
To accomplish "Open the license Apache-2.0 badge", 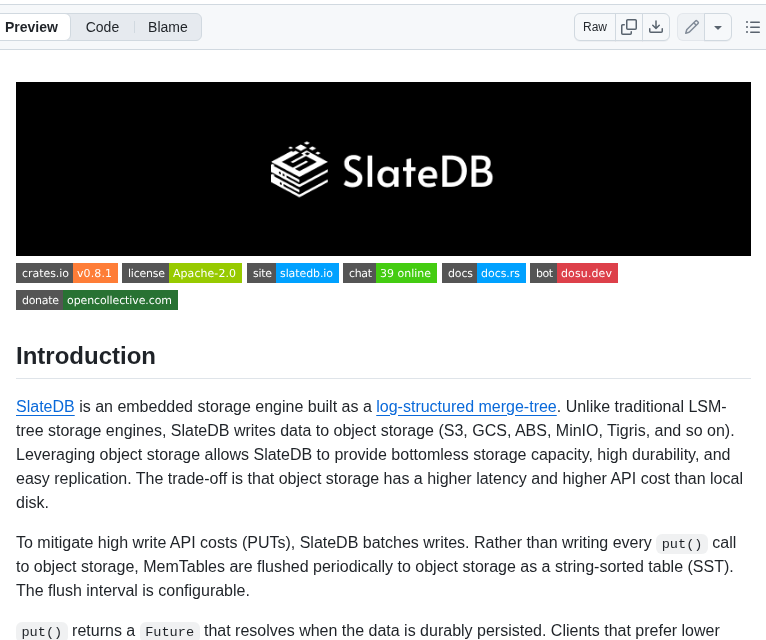I will 182,273.
